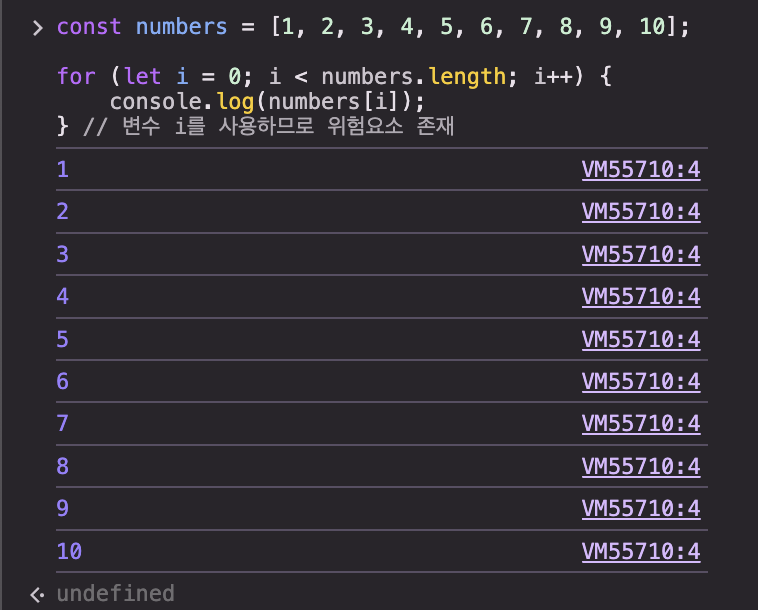Click the 'undefined' return value
Image resolution: width=758 pixels, height=610 pixels.
pos(116,594)
